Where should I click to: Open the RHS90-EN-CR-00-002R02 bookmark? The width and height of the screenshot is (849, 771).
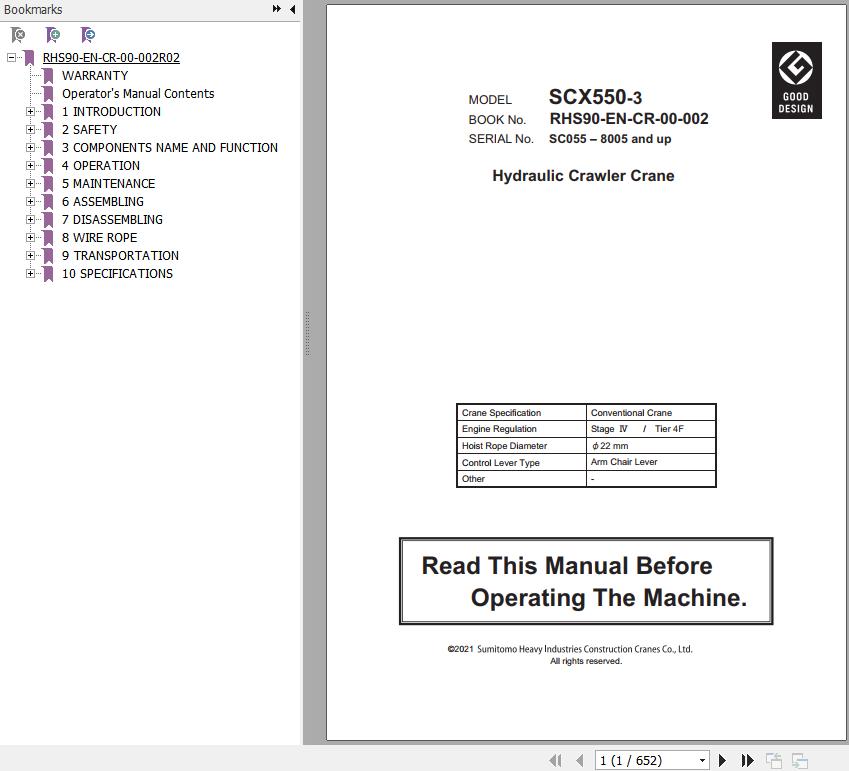pyautogui.click(x=111, y=57)
